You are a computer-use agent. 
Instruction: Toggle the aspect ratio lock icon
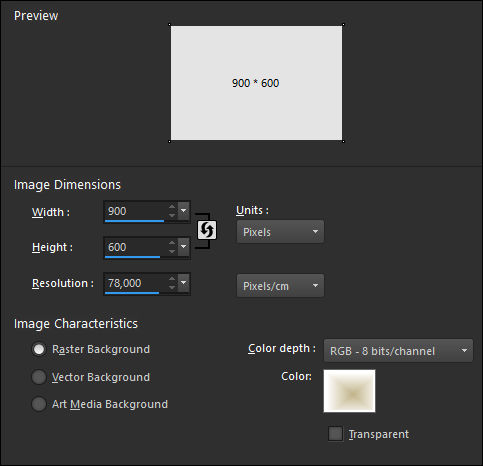click(207, 230)
